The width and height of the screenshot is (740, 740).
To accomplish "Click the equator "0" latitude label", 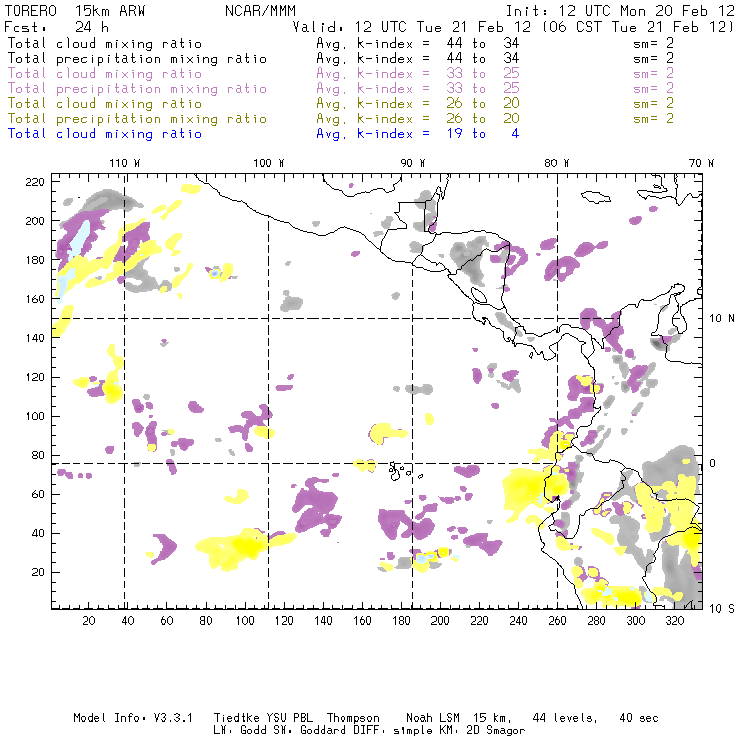I will [713, 463].
